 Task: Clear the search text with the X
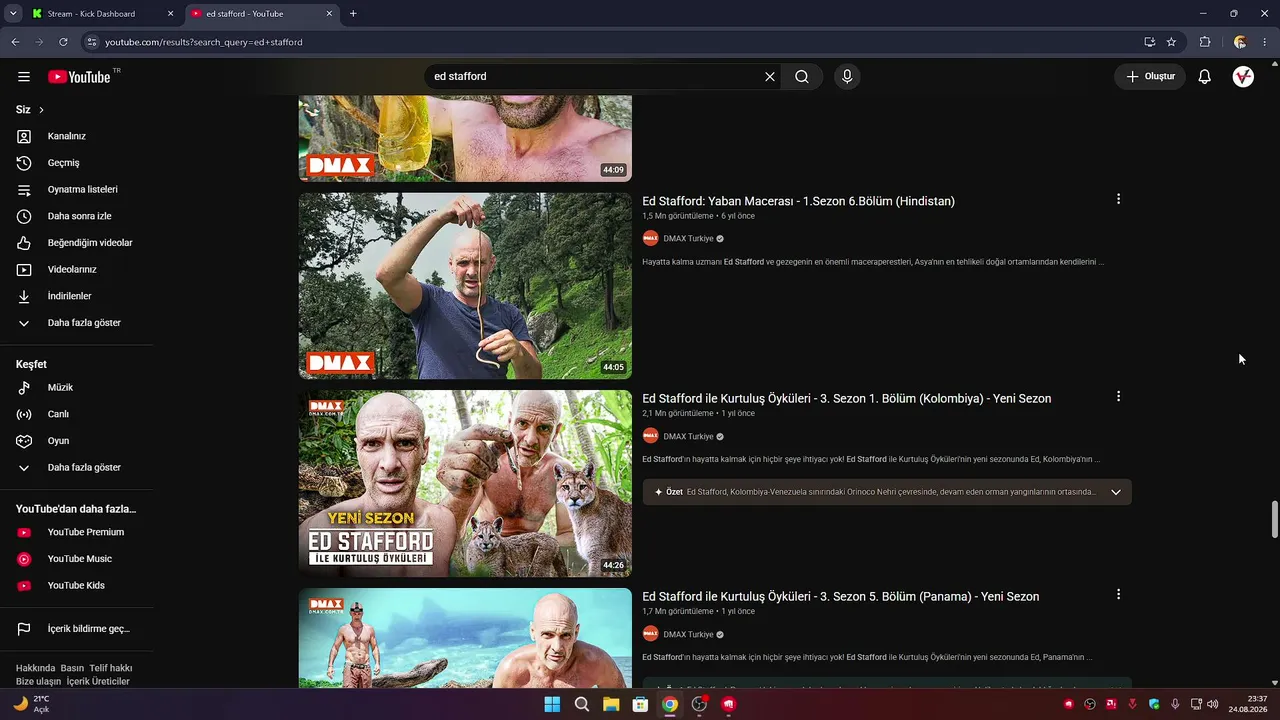coord(770,77)
